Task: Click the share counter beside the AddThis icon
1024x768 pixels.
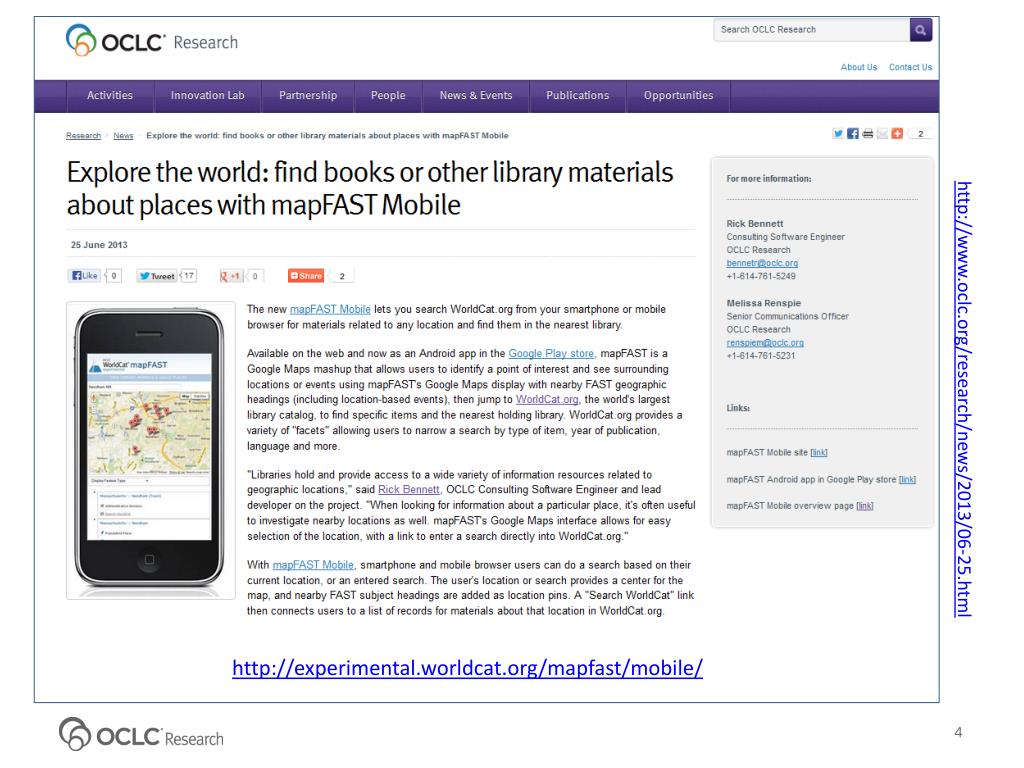Action: 920,134
